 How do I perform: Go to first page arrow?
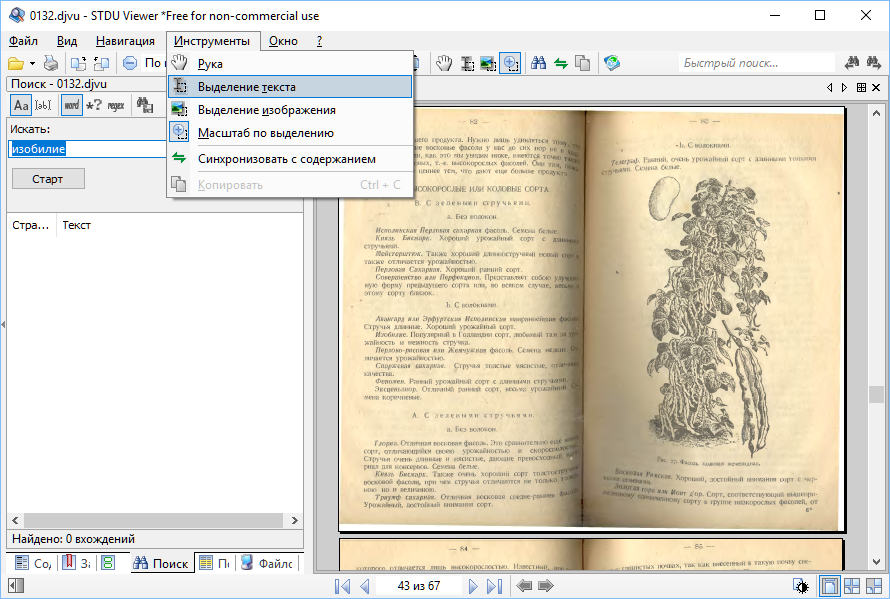(x=342, y=586)
